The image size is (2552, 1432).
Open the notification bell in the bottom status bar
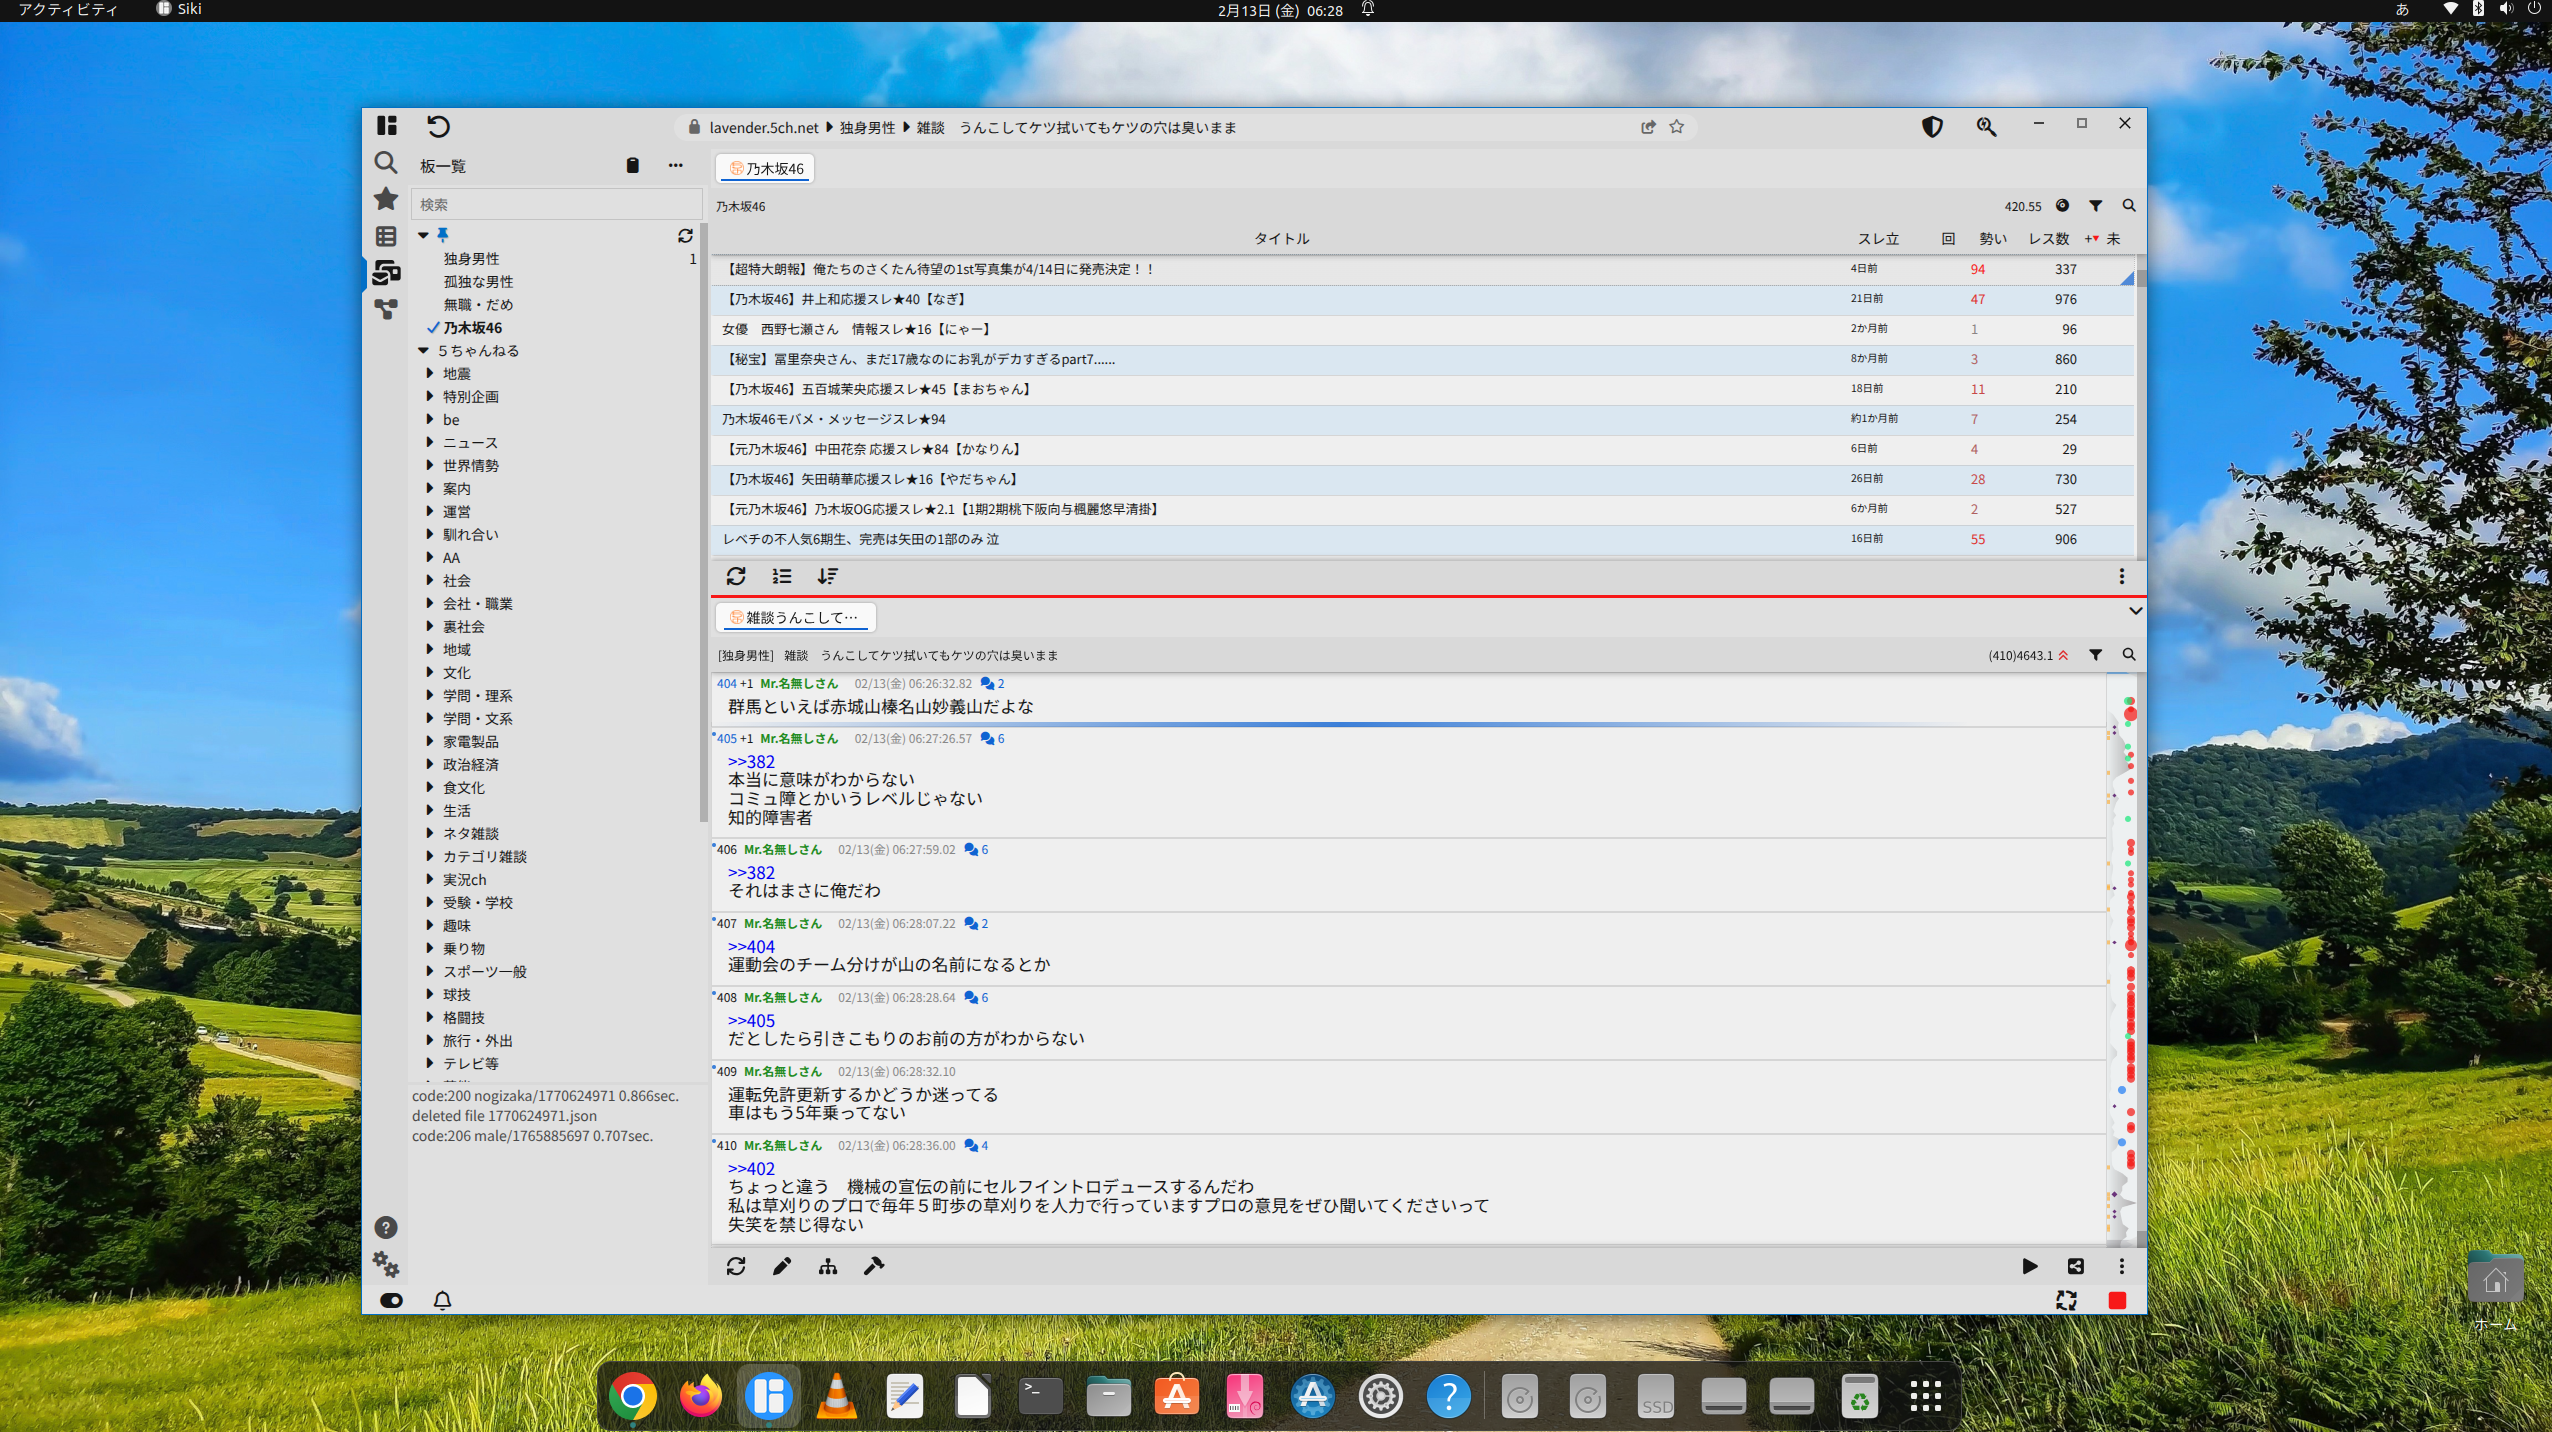coord(442,1300)
